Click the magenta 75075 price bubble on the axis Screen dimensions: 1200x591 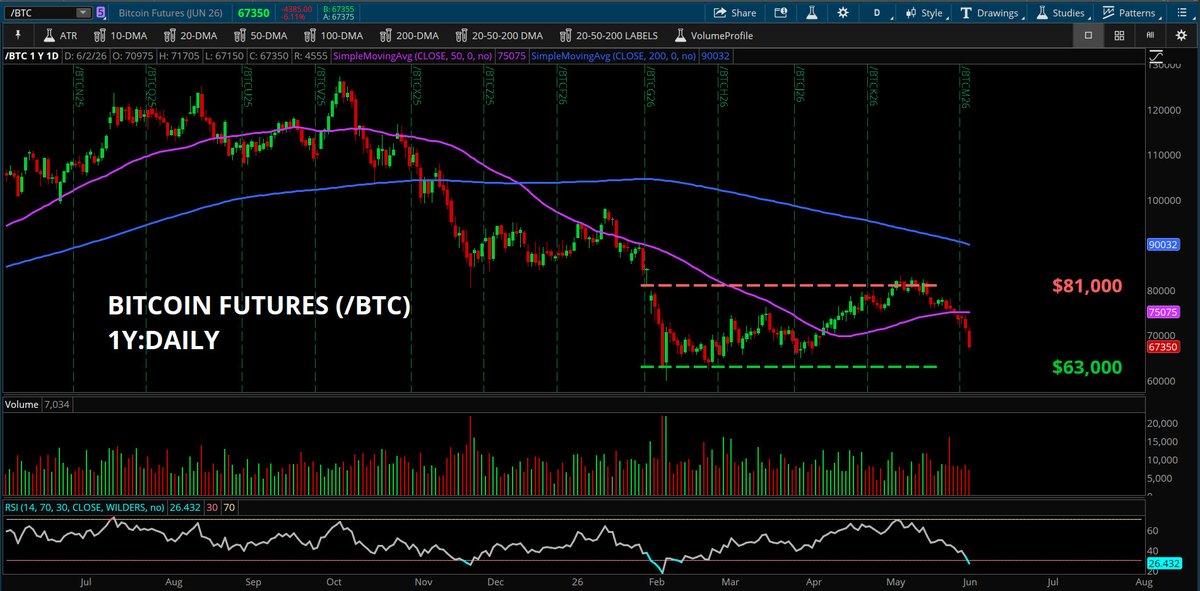1162,312
